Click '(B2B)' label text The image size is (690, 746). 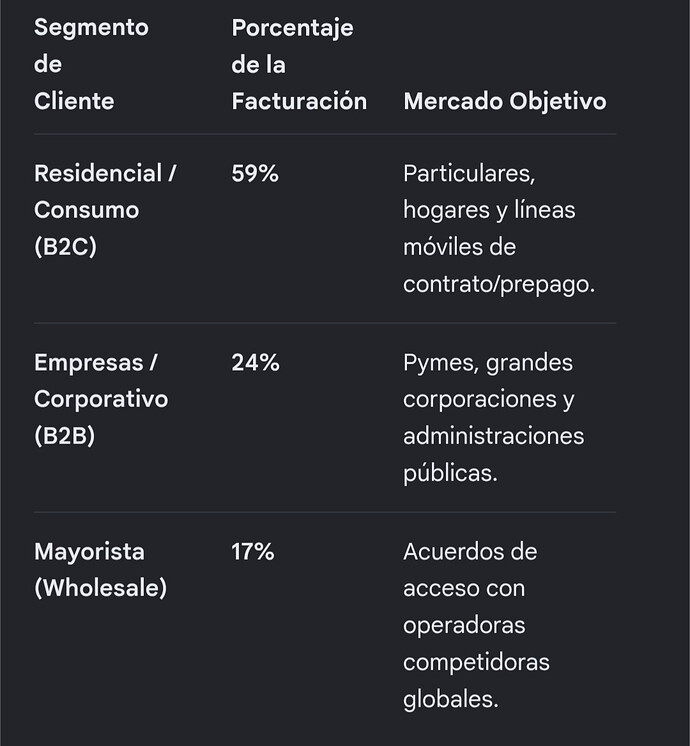[64, 435]
